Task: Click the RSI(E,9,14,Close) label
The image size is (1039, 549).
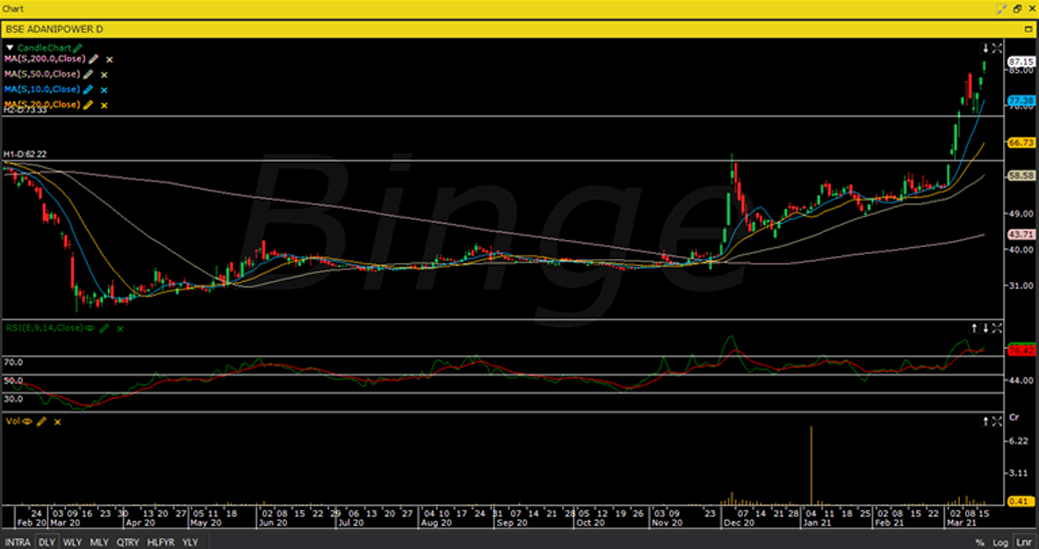Action: pos(44,328)
